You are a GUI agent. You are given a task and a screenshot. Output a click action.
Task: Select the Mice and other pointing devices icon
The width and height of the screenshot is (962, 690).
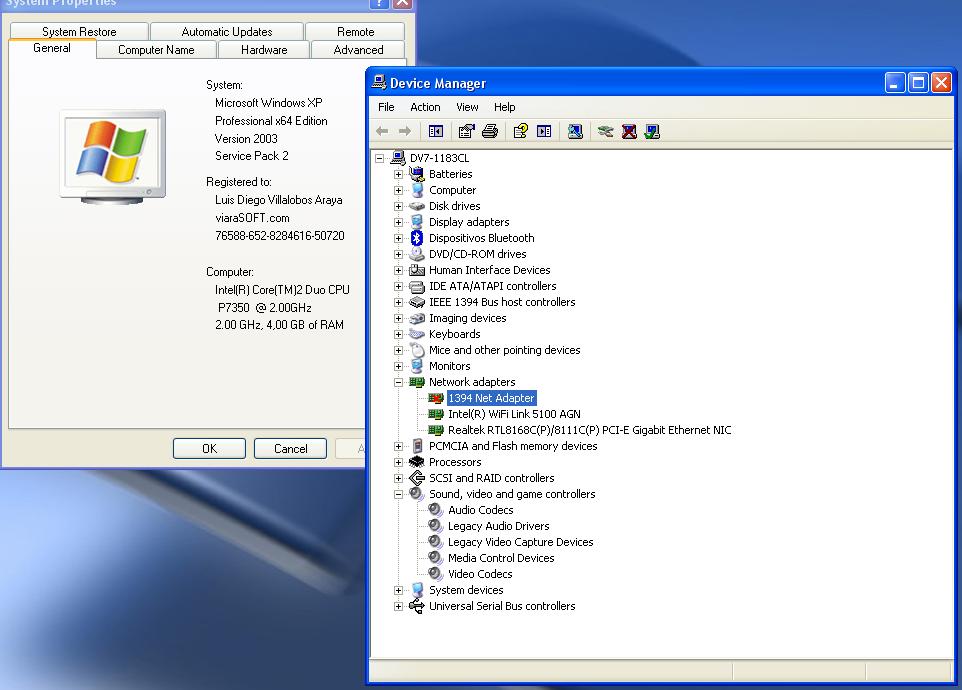tap(417, 350)
